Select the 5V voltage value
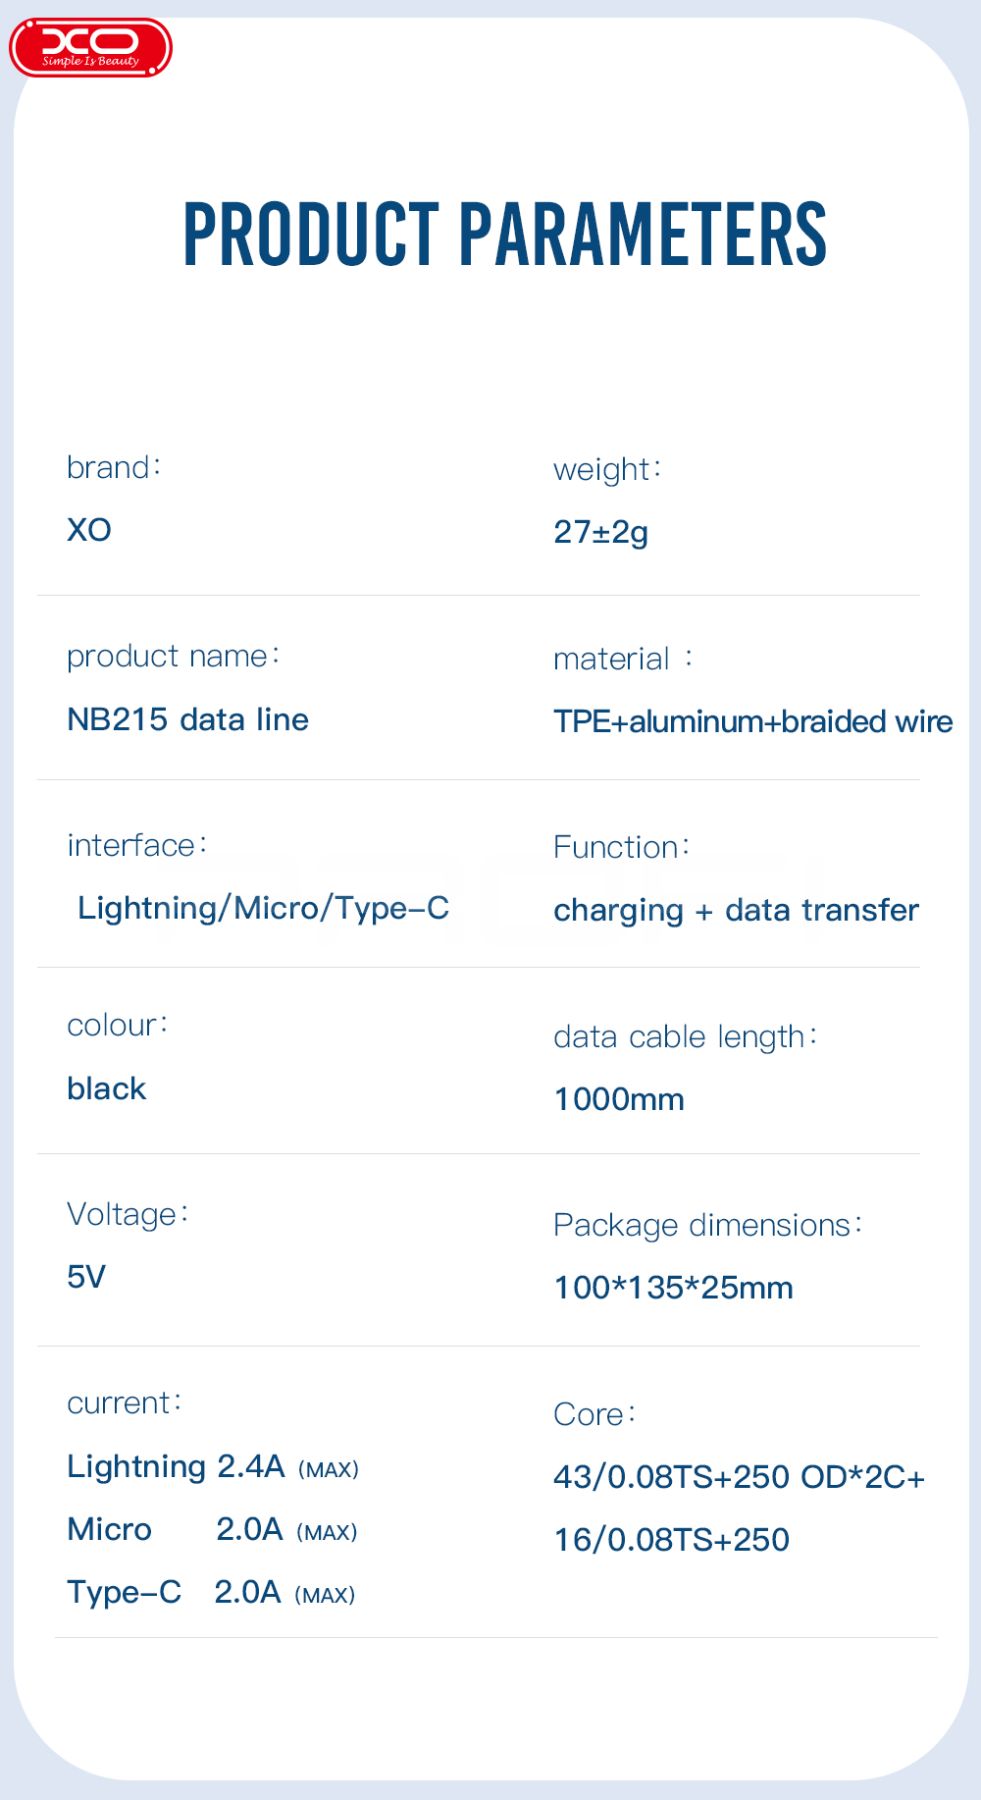981x1800 pixels. coord(86,1277)
